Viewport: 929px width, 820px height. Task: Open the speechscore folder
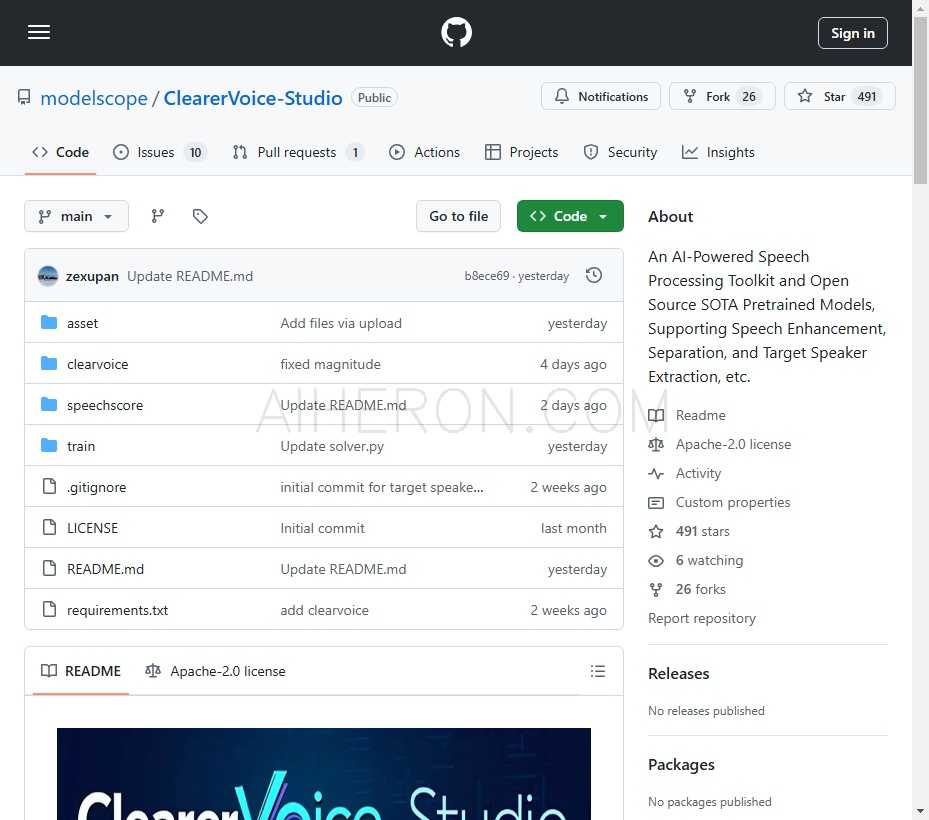[x=105, y=405]
